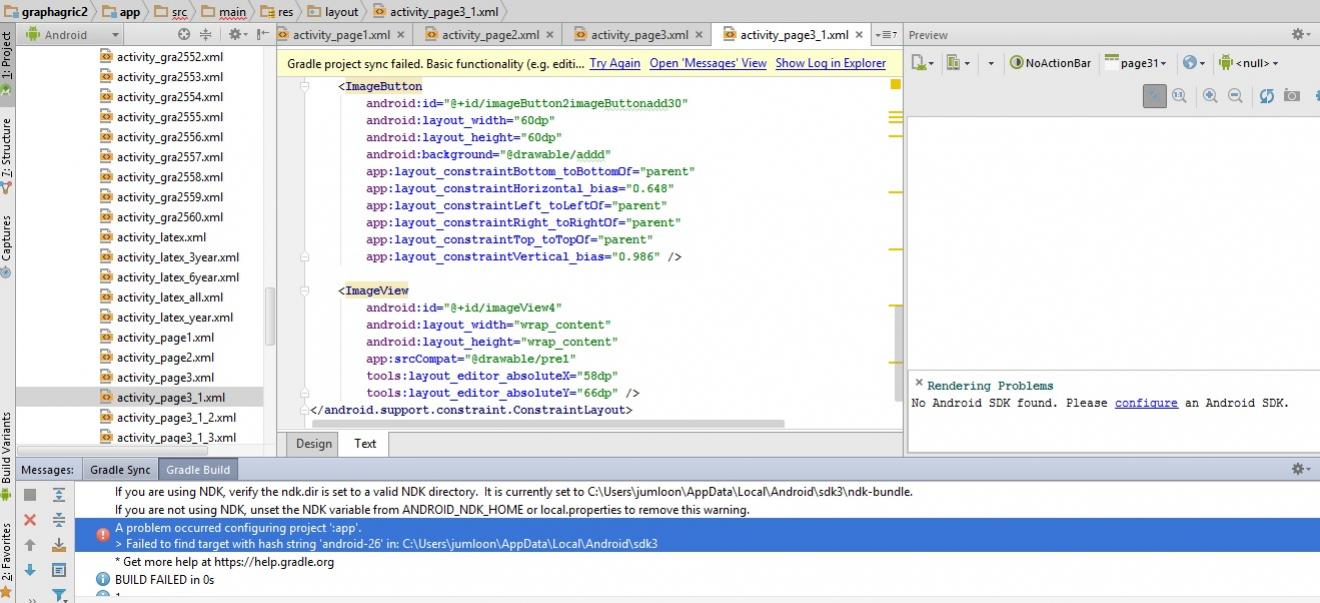Select the Gradle Build messages tab
Image resolution: width=1320 pixels, height=603 pixels.
[x=198, y=469]
